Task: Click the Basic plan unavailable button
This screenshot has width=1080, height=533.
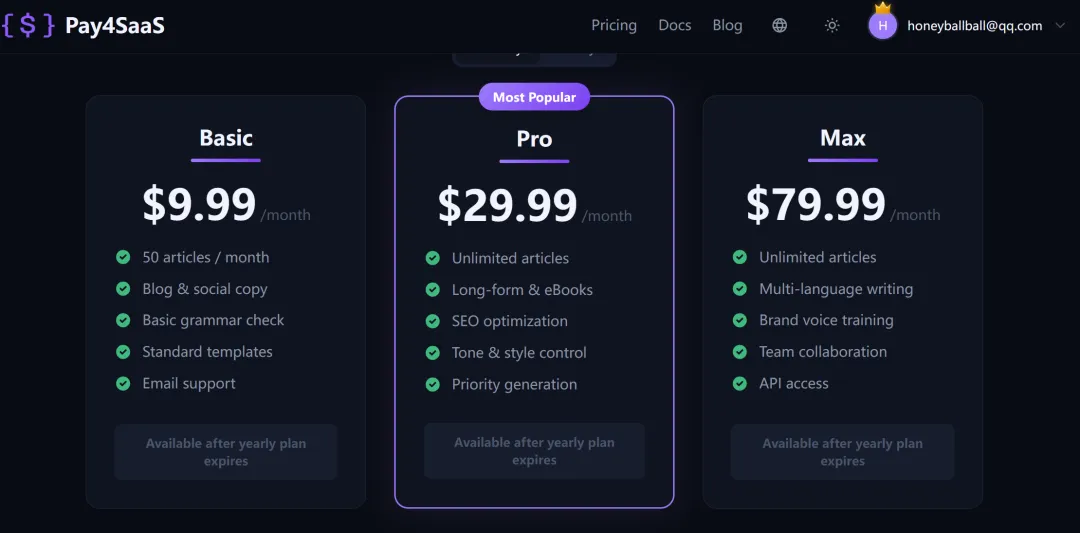Action: click(226, 452)
